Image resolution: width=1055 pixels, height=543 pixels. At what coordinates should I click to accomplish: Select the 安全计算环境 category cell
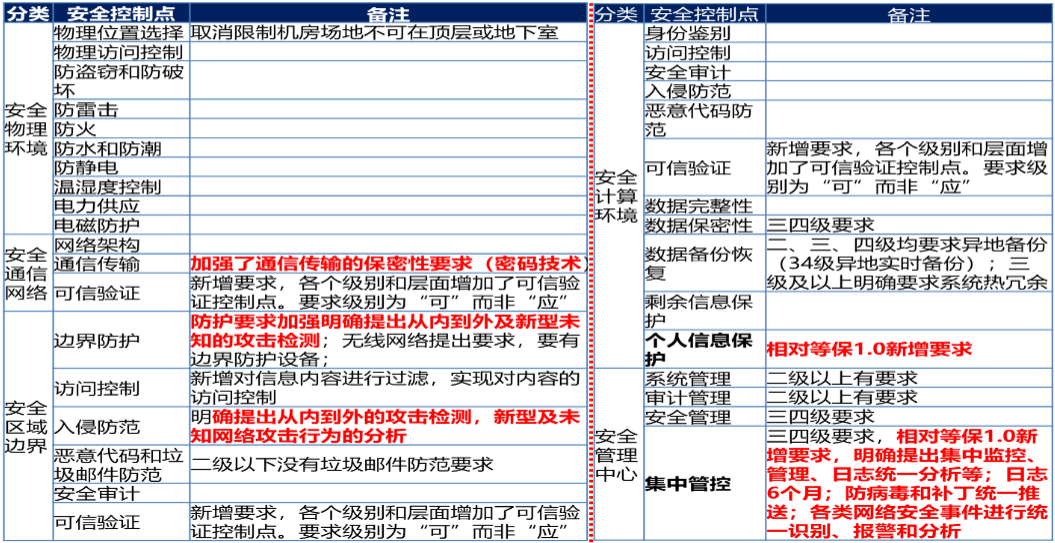pyautogui.click(x=618, y=196)
